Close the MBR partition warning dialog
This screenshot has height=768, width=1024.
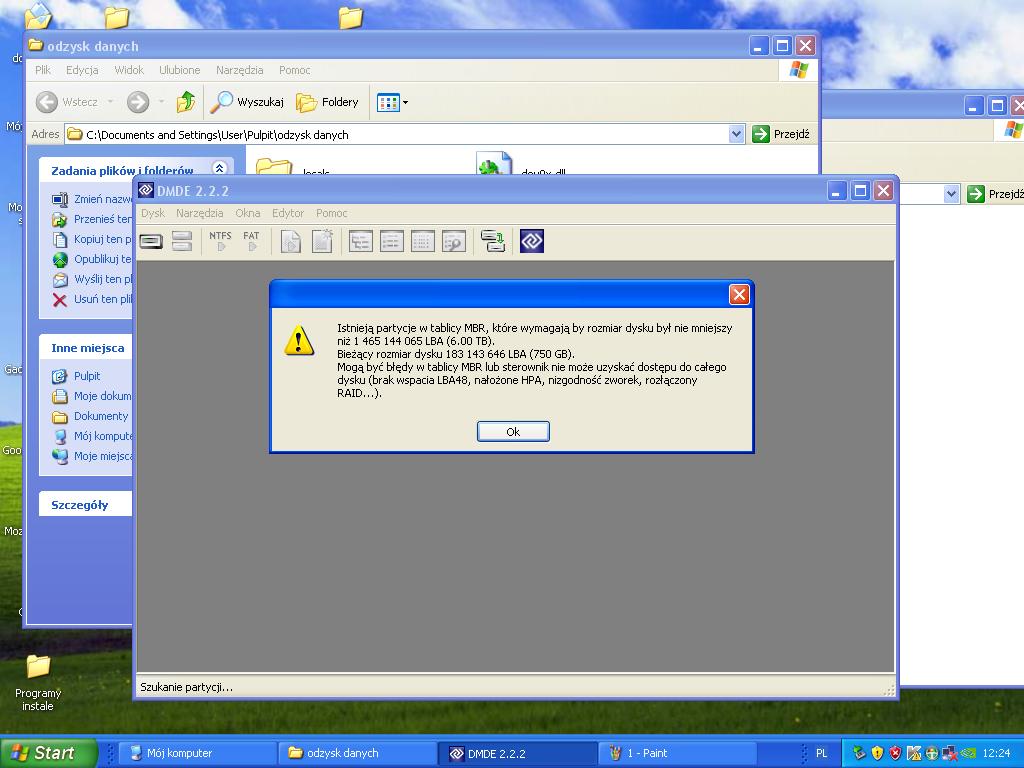[739, 295]
